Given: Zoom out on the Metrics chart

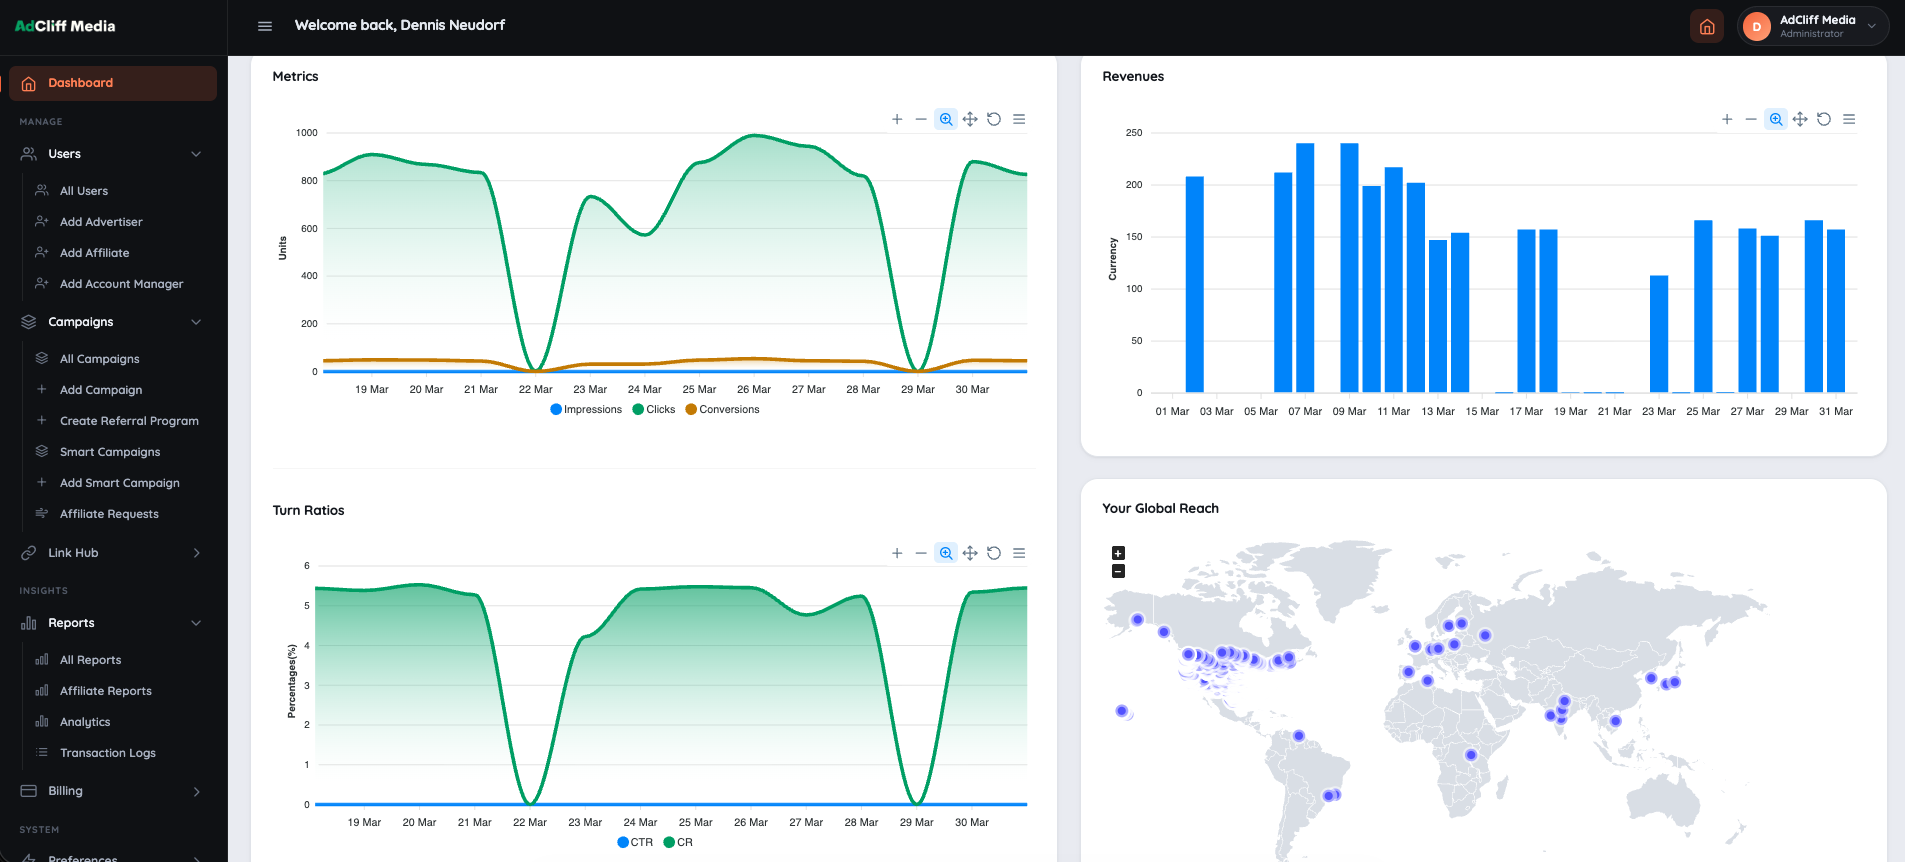Looking at the screenshot, I should click(921, 119).
